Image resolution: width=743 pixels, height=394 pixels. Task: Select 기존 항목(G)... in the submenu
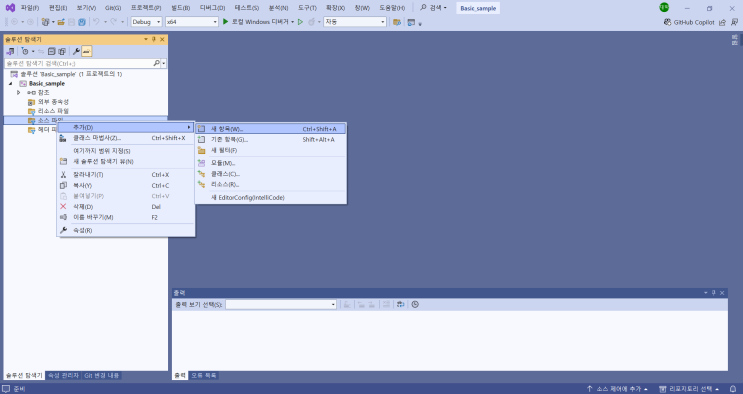pos(271,139)
